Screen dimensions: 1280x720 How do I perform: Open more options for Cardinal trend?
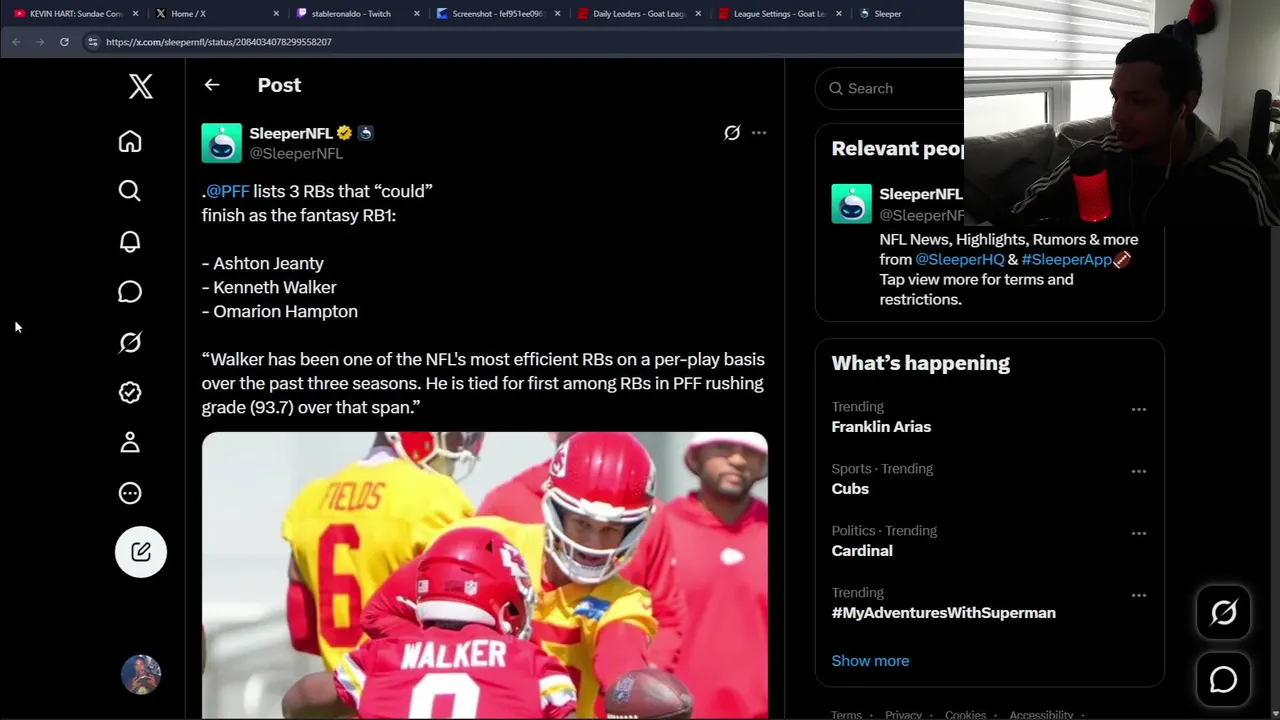pyautogui.click(x=1138, y=533)
